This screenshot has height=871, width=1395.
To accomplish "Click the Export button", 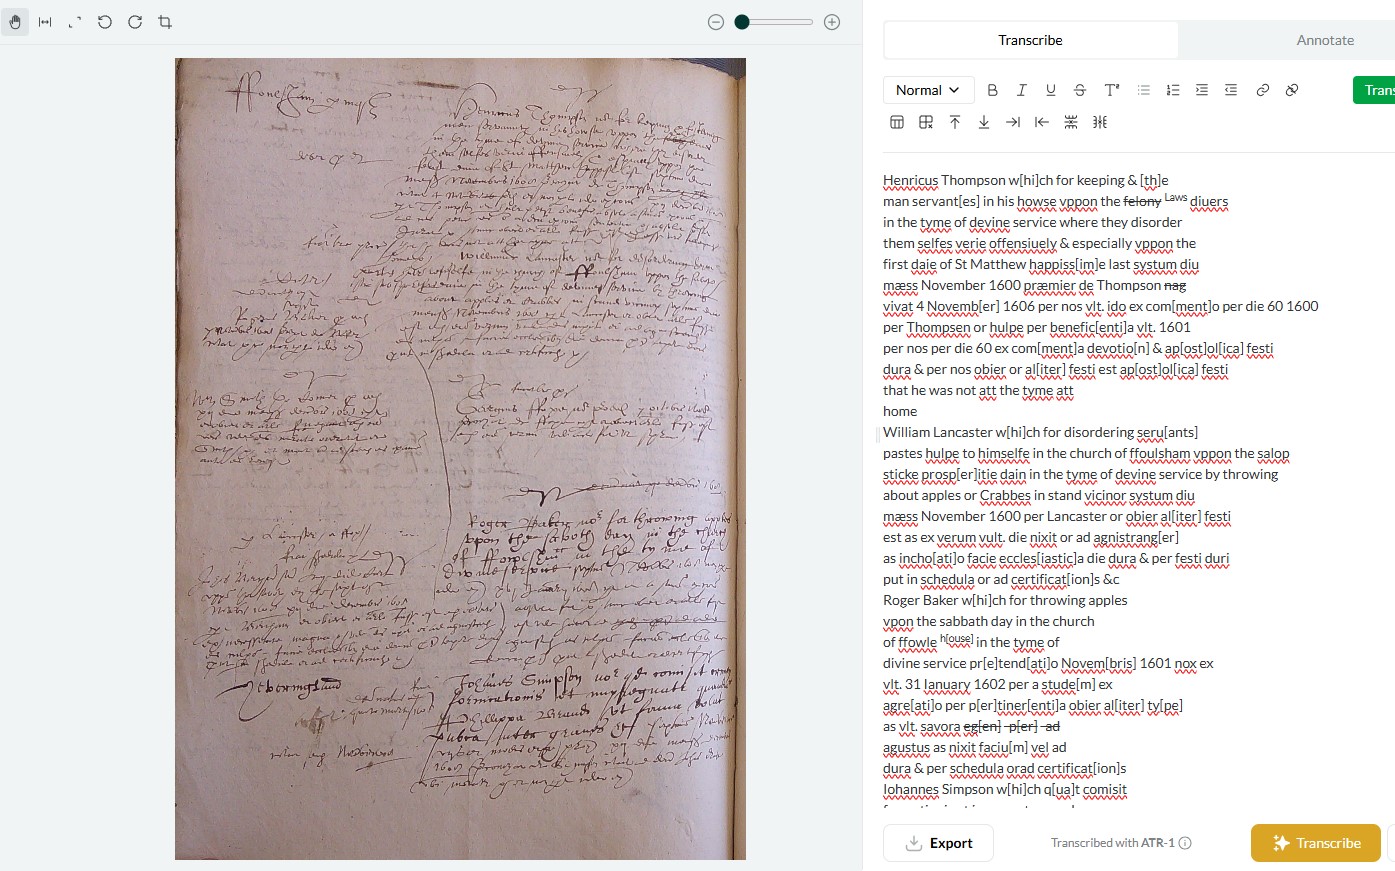I will pyautogui.click(x=938, y=843).
